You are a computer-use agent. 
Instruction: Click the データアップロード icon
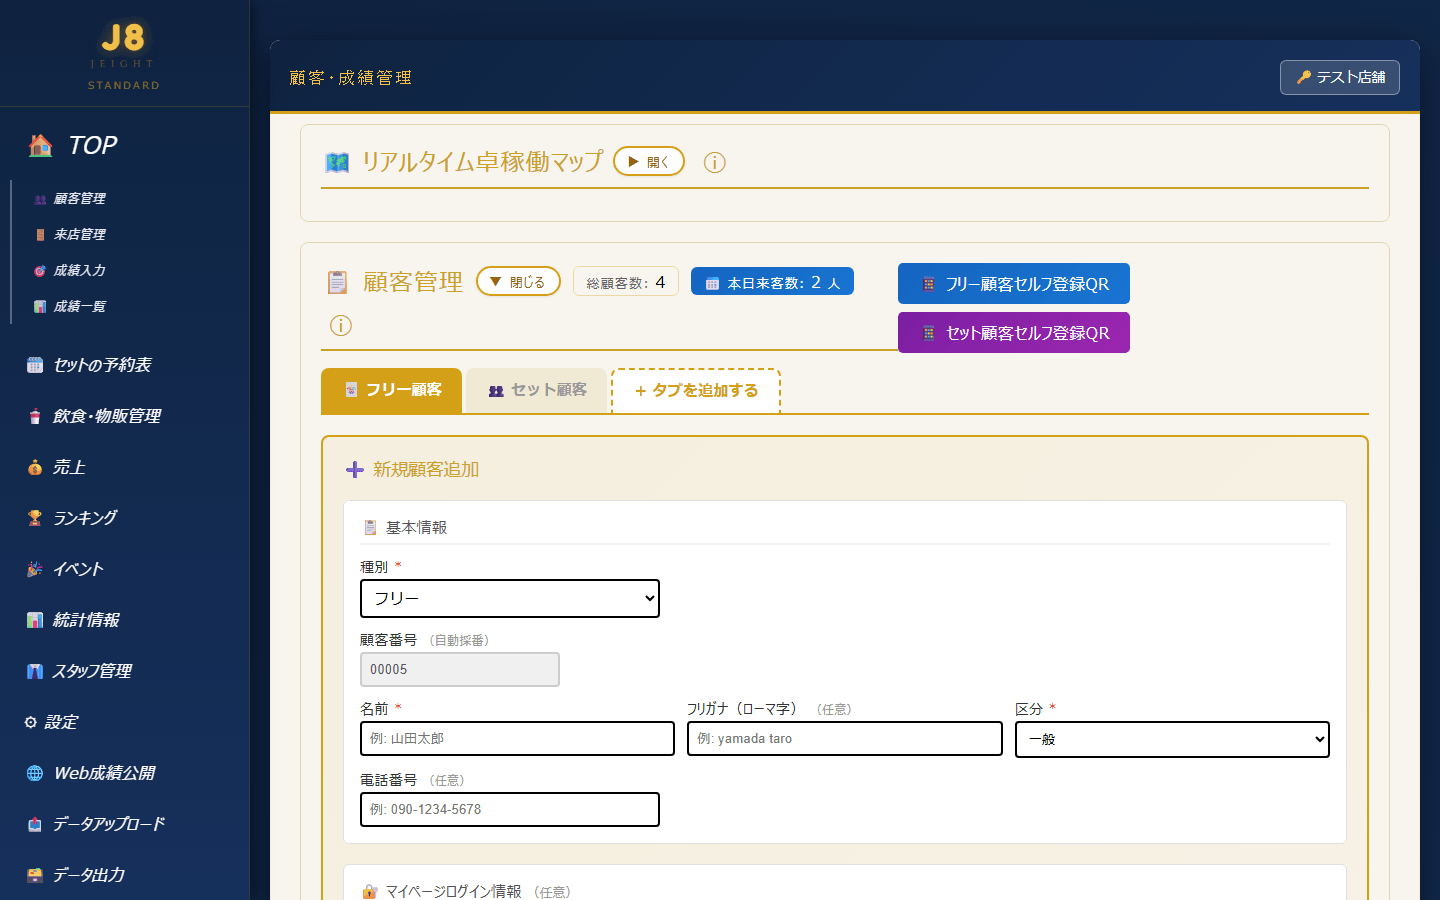[35, 824]
